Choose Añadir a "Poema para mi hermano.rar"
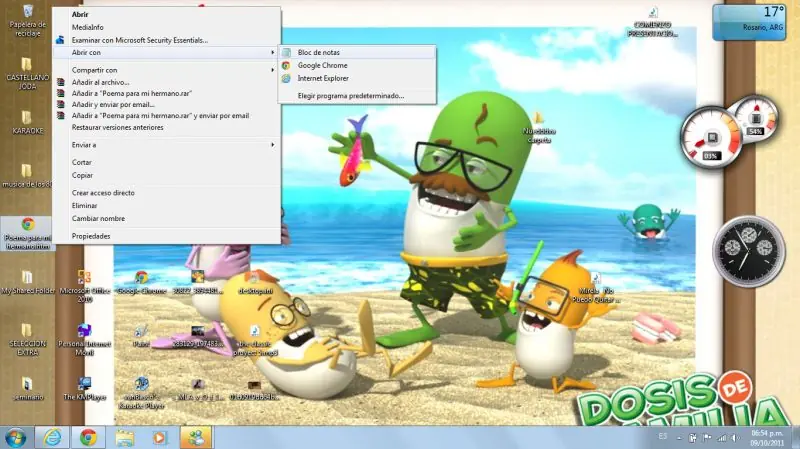 166,93
